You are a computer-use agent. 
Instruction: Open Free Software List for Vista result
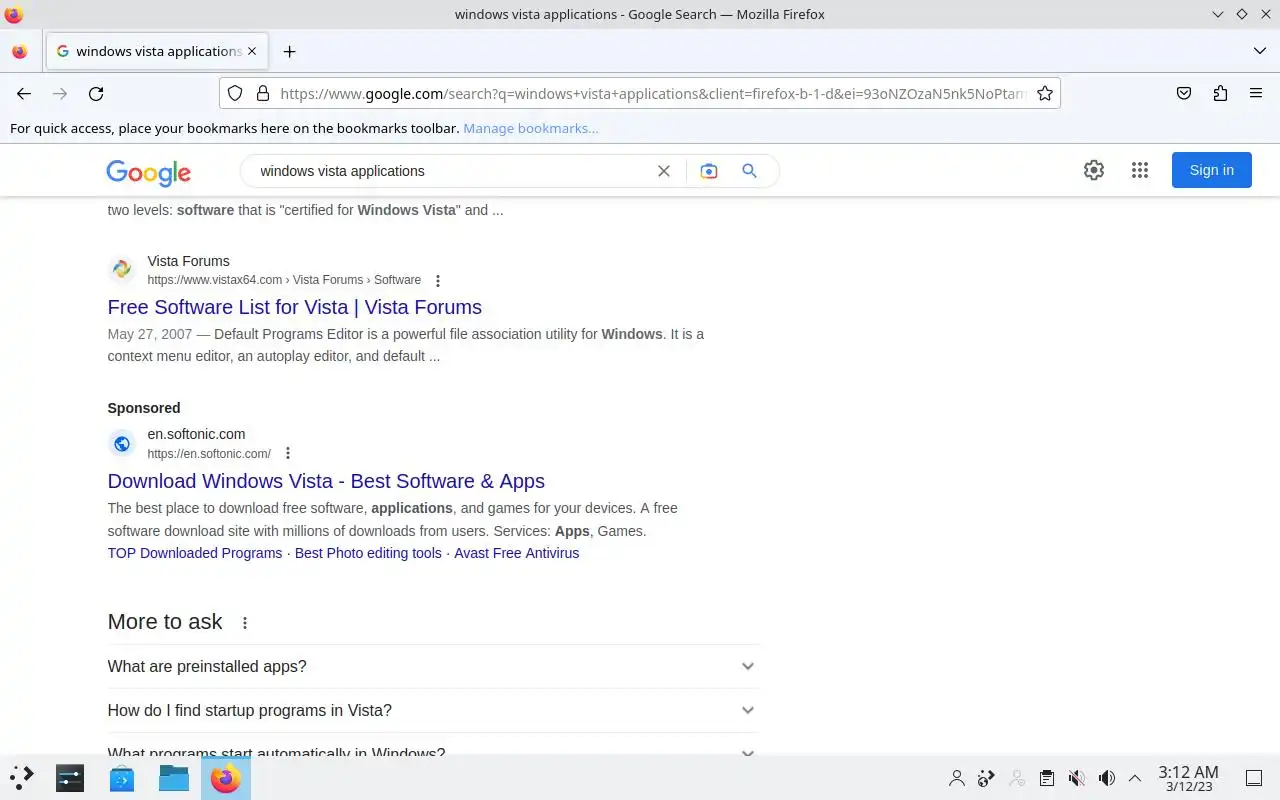pyautogui.click(x=295, y=307)
